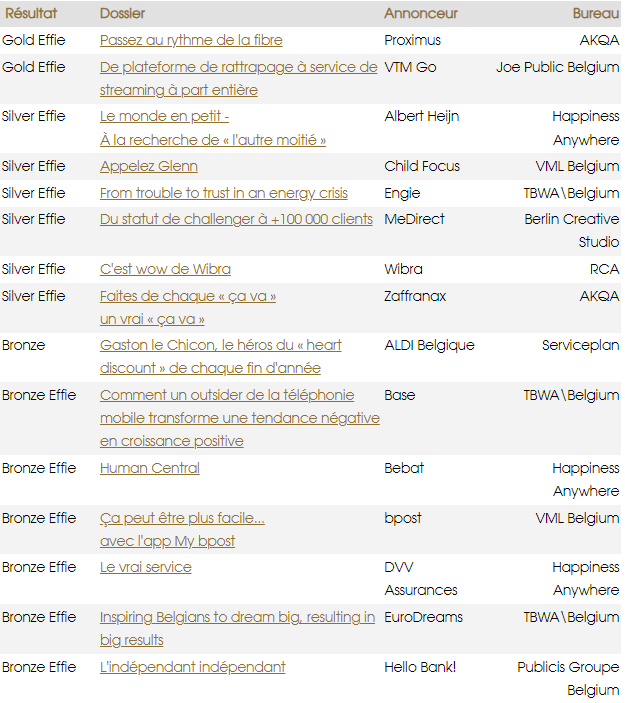Open 'Du statut de challenger à +100 000 clients'
625x703 pixels.
[x=236, y=219]
